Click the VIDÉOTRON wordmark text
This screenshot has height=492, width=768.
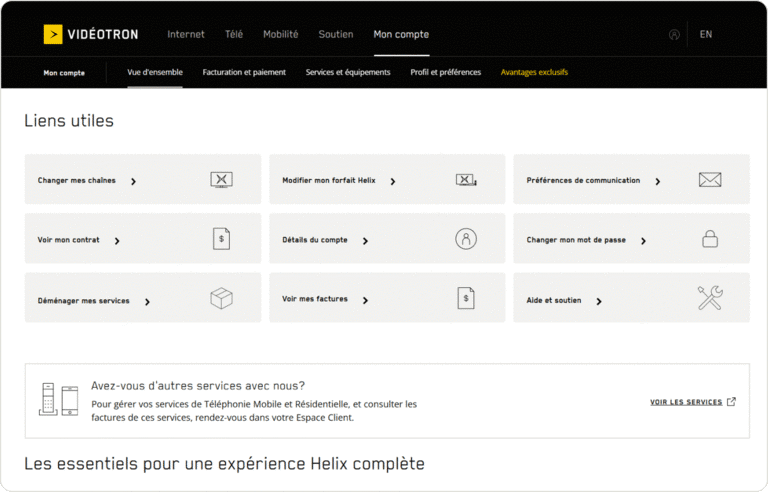[x=103, y=34]
